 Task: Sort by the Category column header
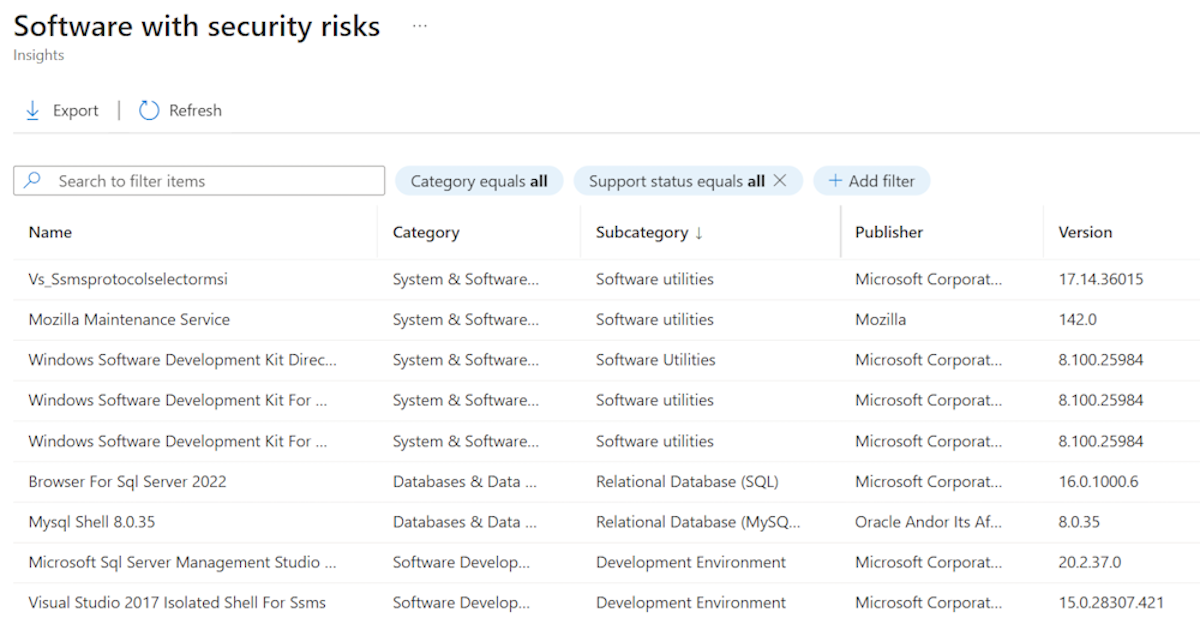tap(426, 232)
